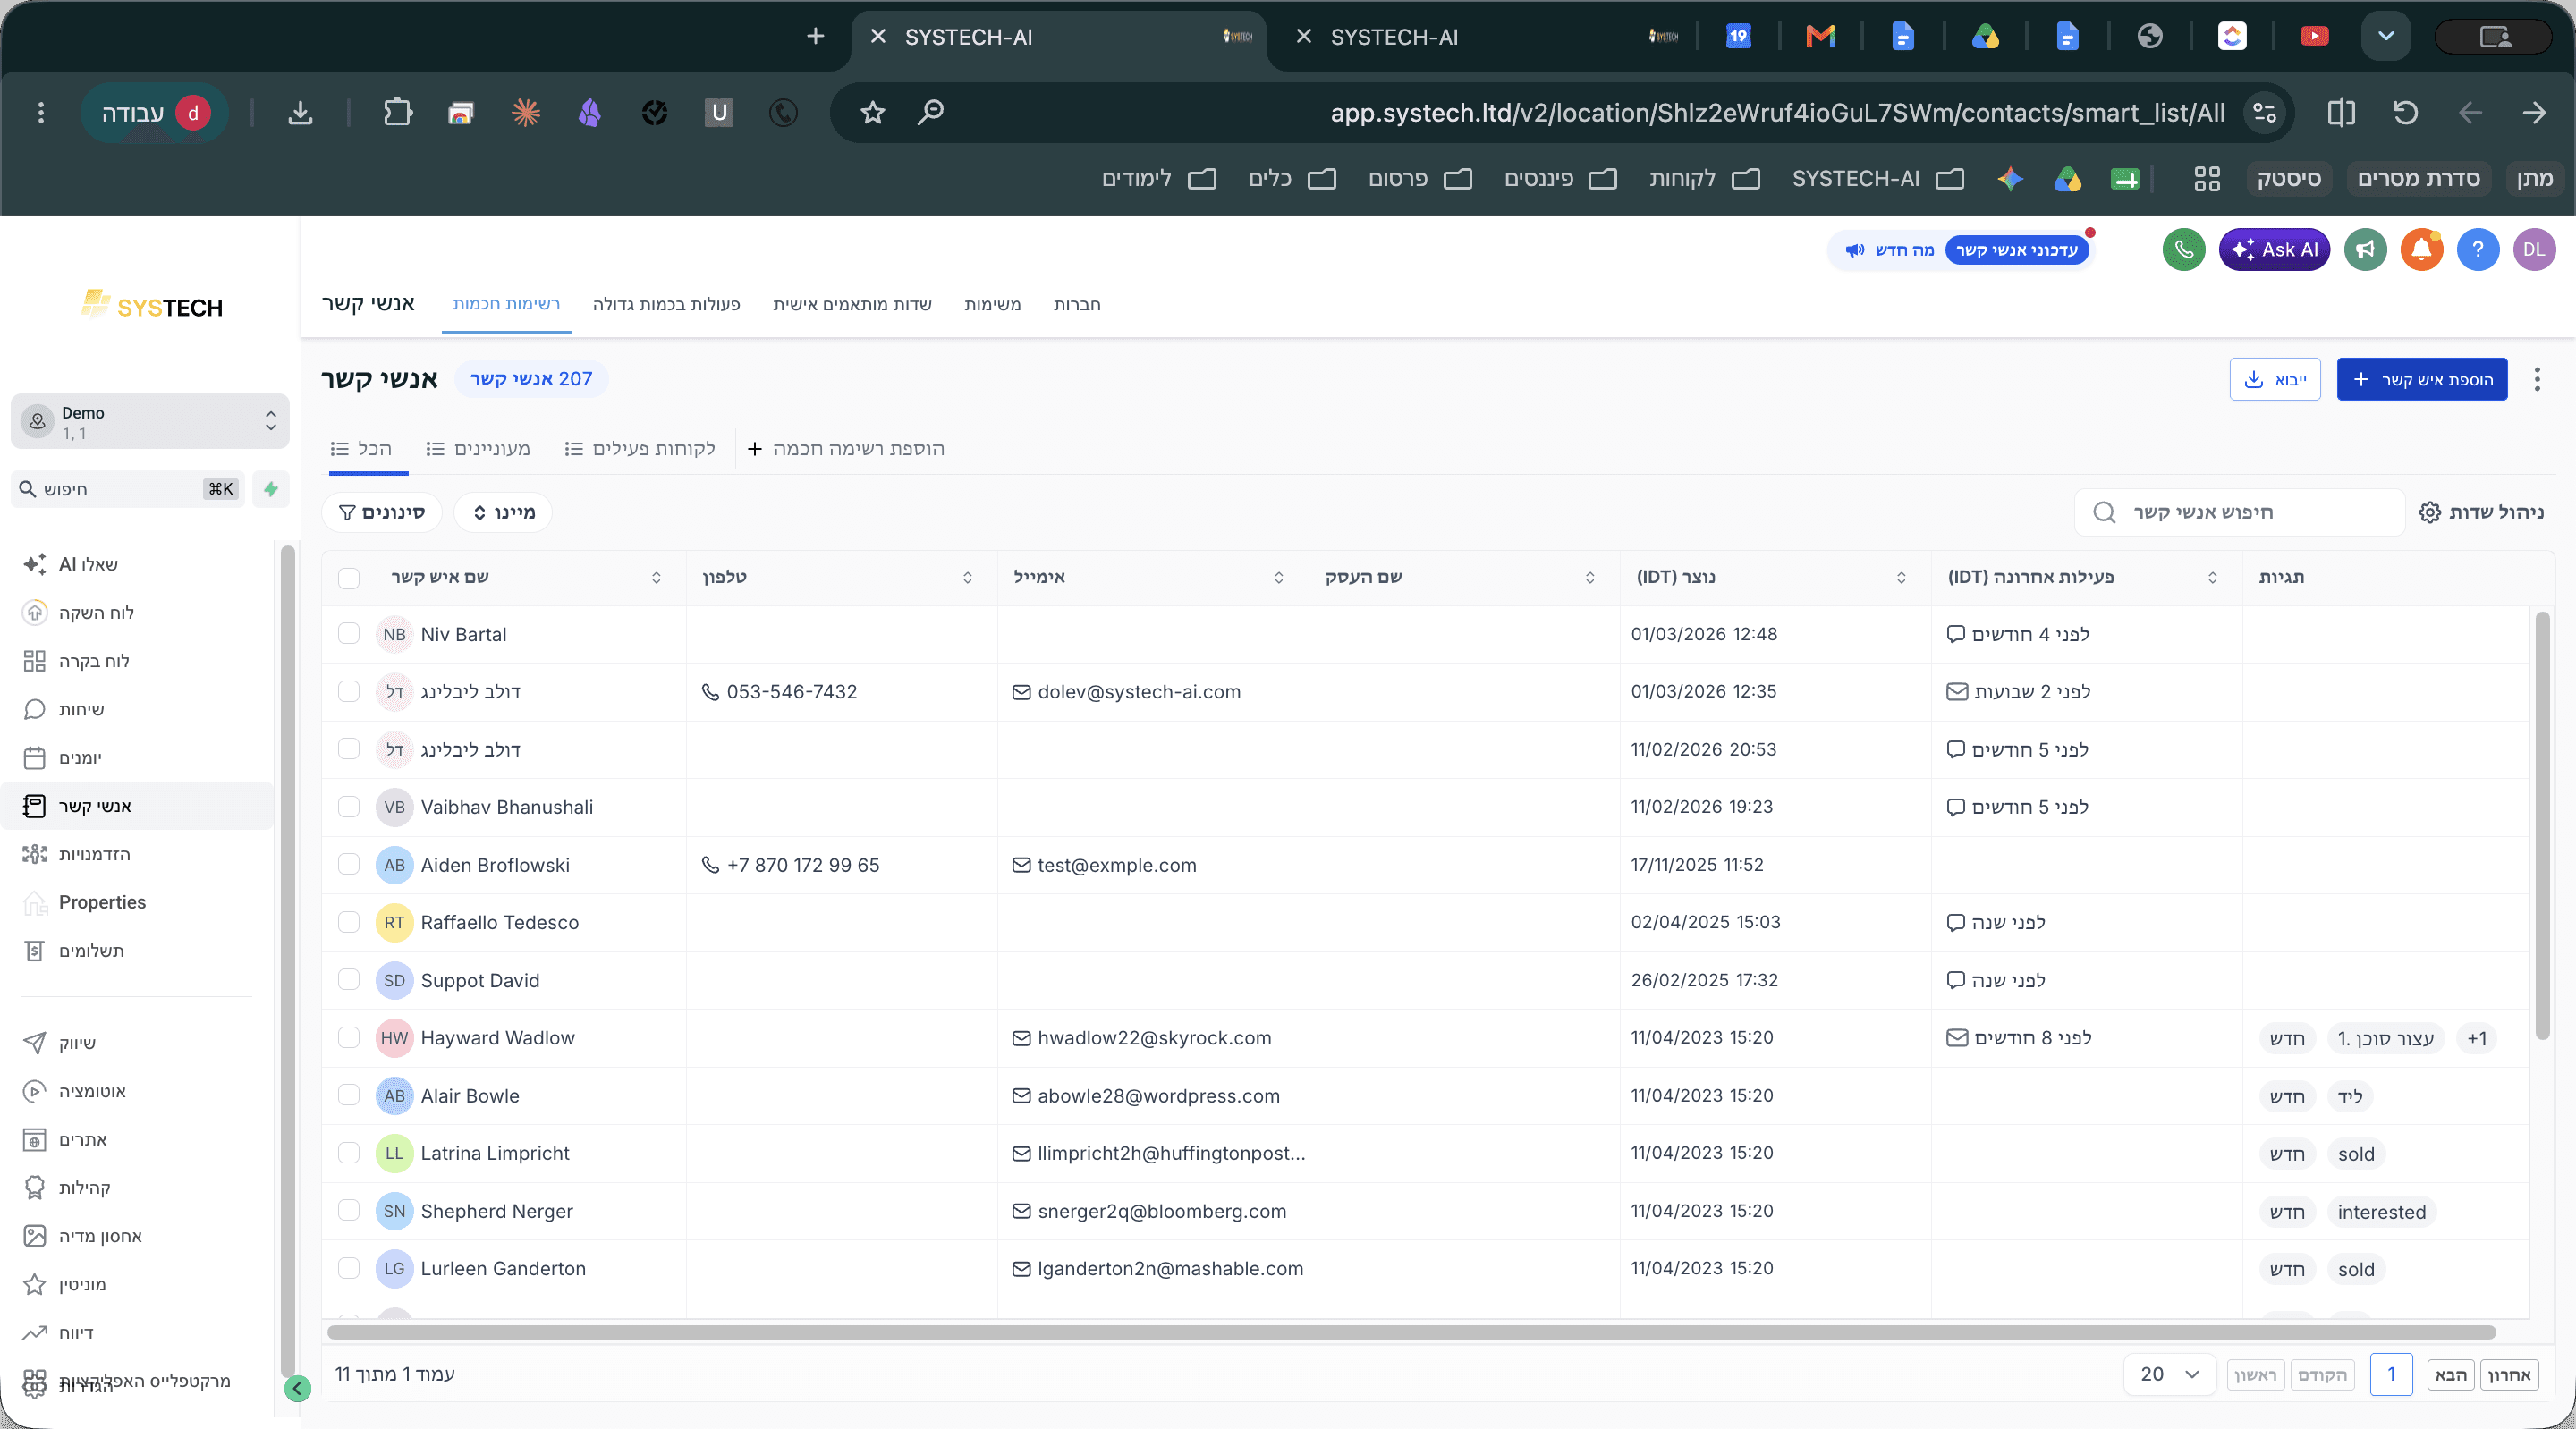Open the browser extensions puzzle icon
Image resolution: width=2576 pixels, height=1429 pixels.
click(398, 113)
